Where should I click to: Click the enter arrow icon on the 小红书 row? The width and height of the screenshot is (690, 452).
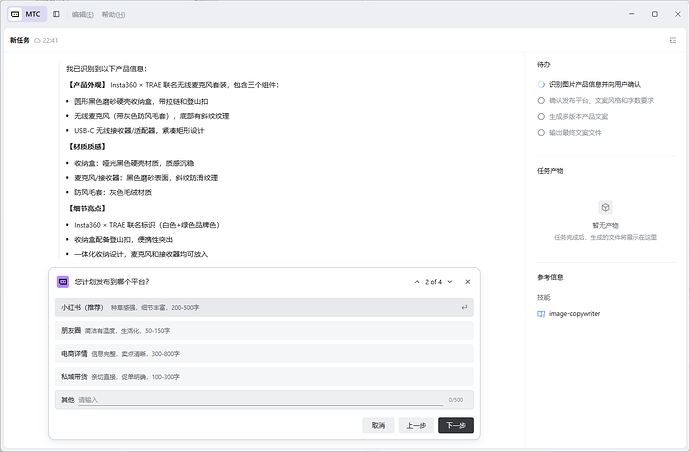tap(464, 307)
